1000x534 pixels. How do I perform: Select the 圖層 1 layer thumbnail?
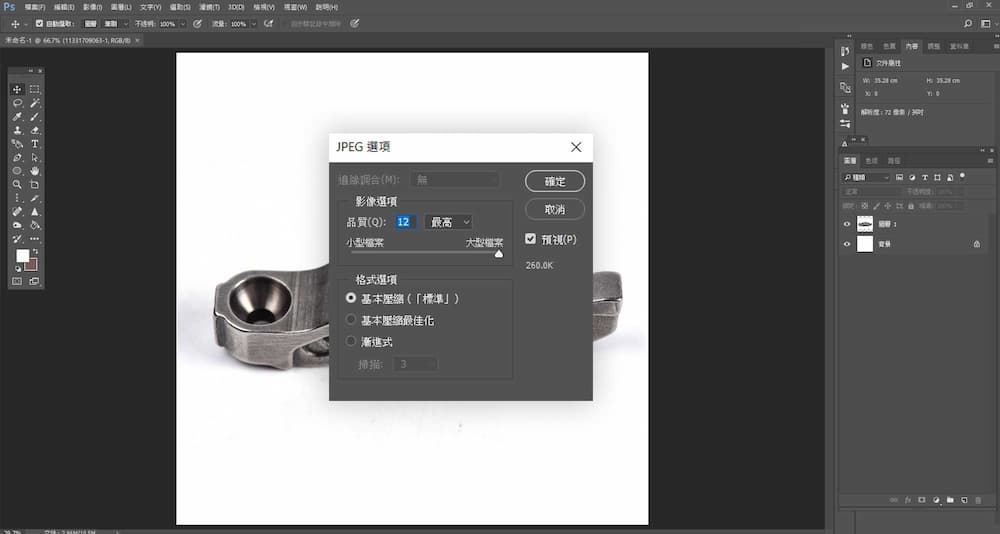point(865,224)
